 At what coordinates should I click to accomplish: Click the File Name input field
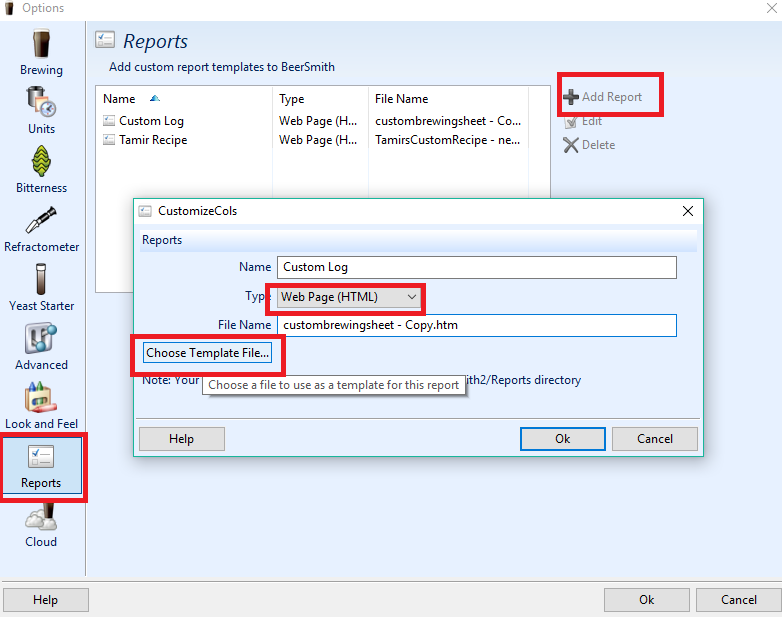point(477,325)
